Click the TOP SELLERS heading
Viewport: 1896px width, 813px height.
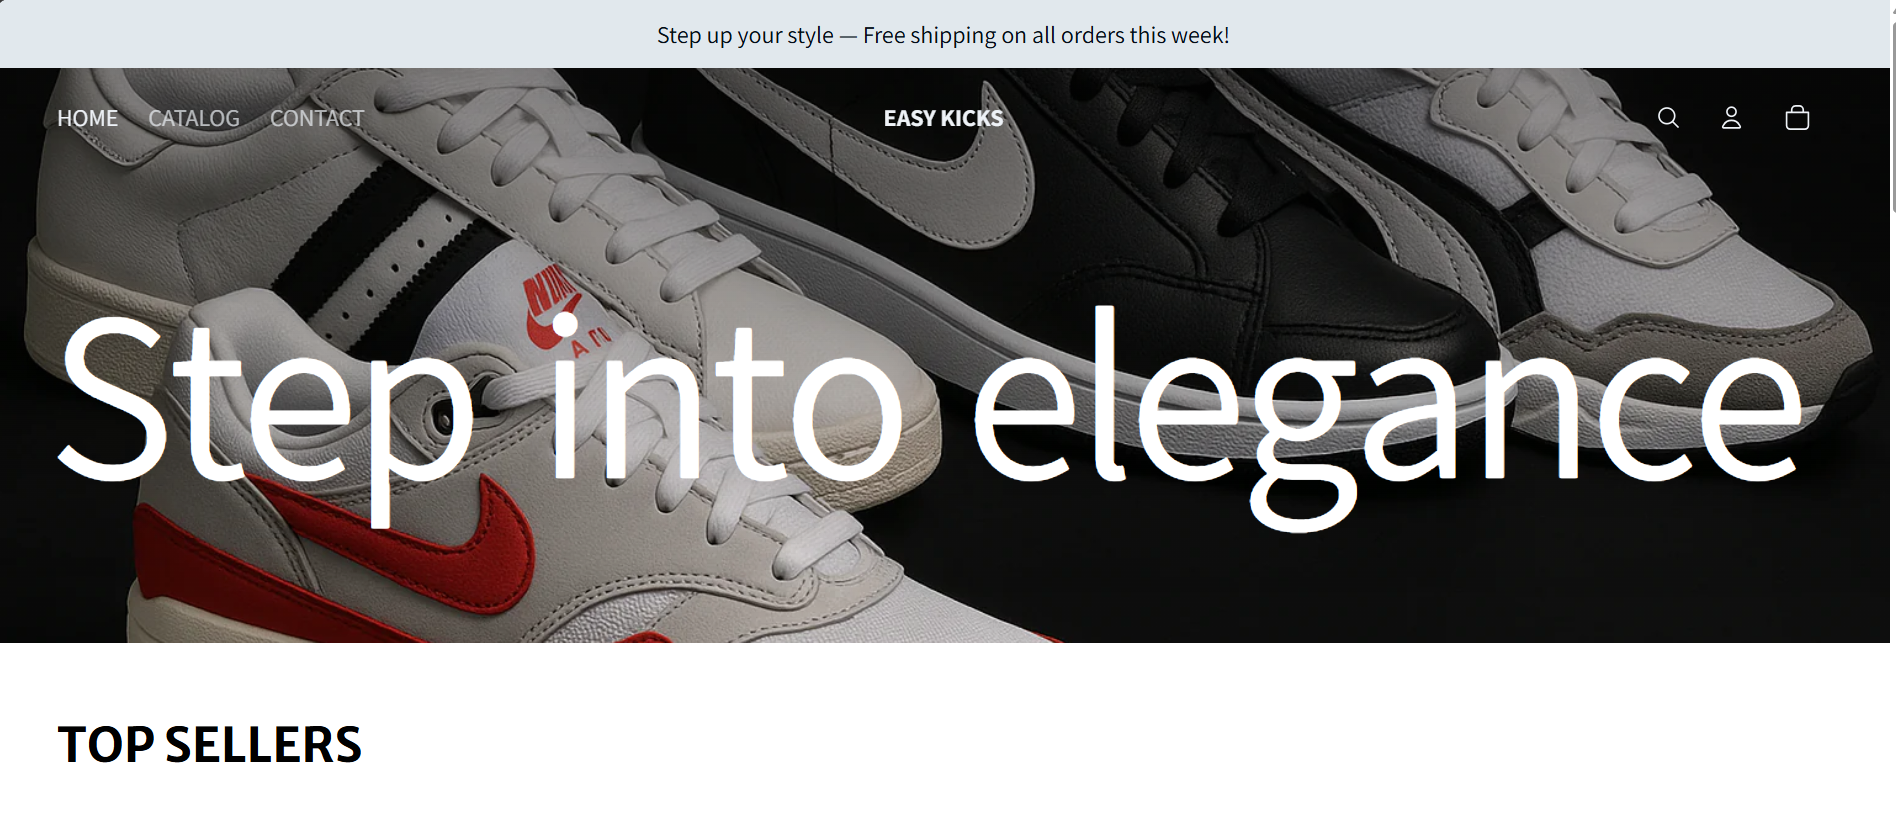[x=210, y=745]
